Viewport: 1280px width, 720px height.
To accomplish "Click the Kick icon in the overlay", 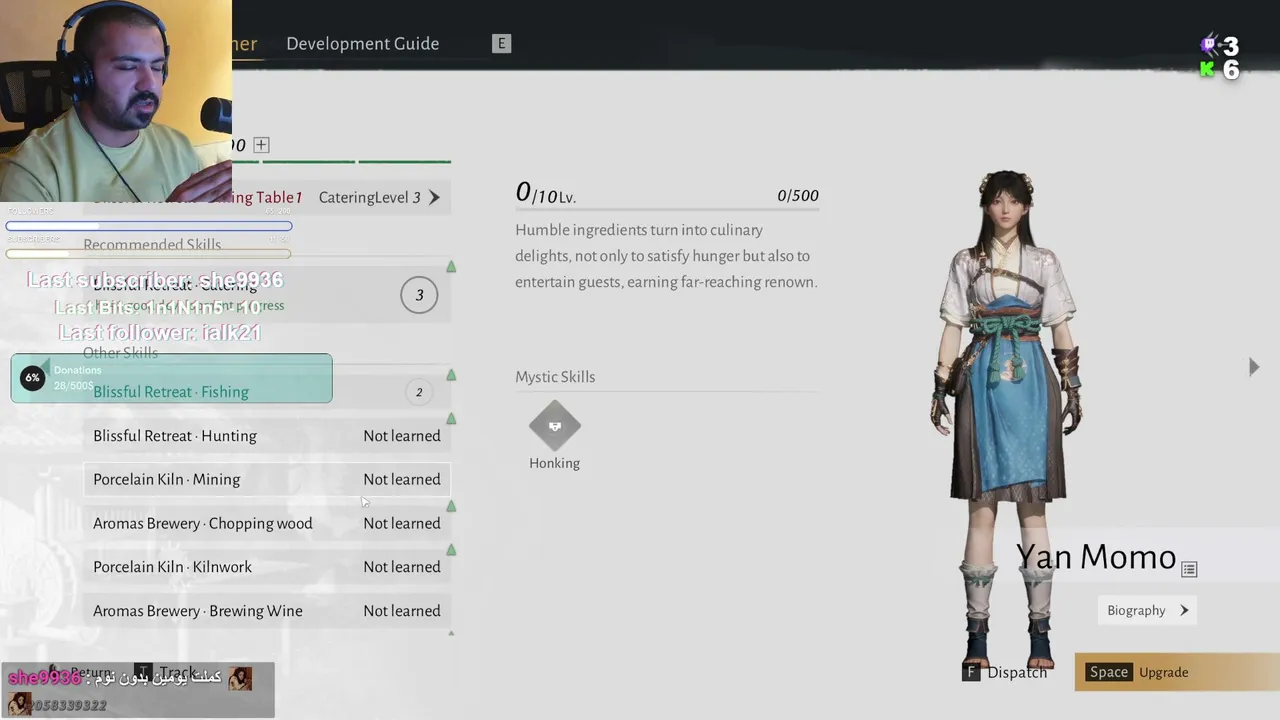I will [1208, 69].
